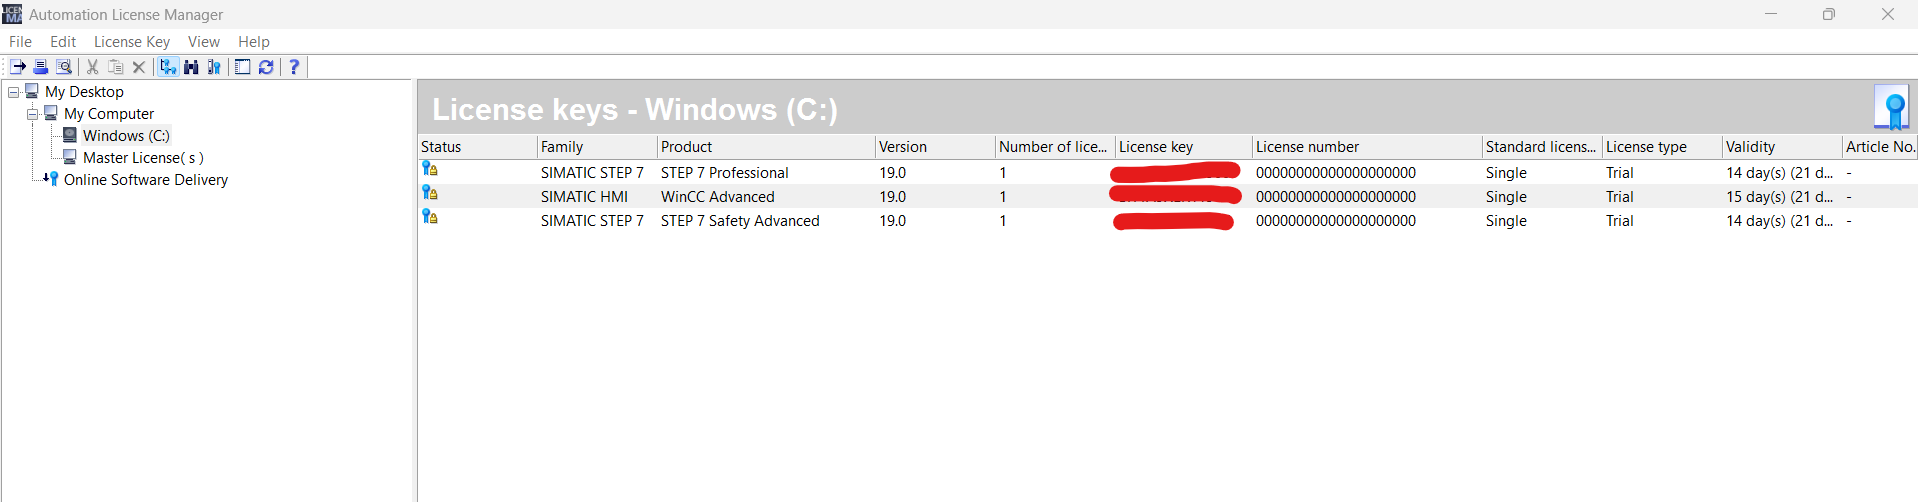Select Online Software Delivery tree item
This screenshot has height=502, width=1918.
coord(146,180)
